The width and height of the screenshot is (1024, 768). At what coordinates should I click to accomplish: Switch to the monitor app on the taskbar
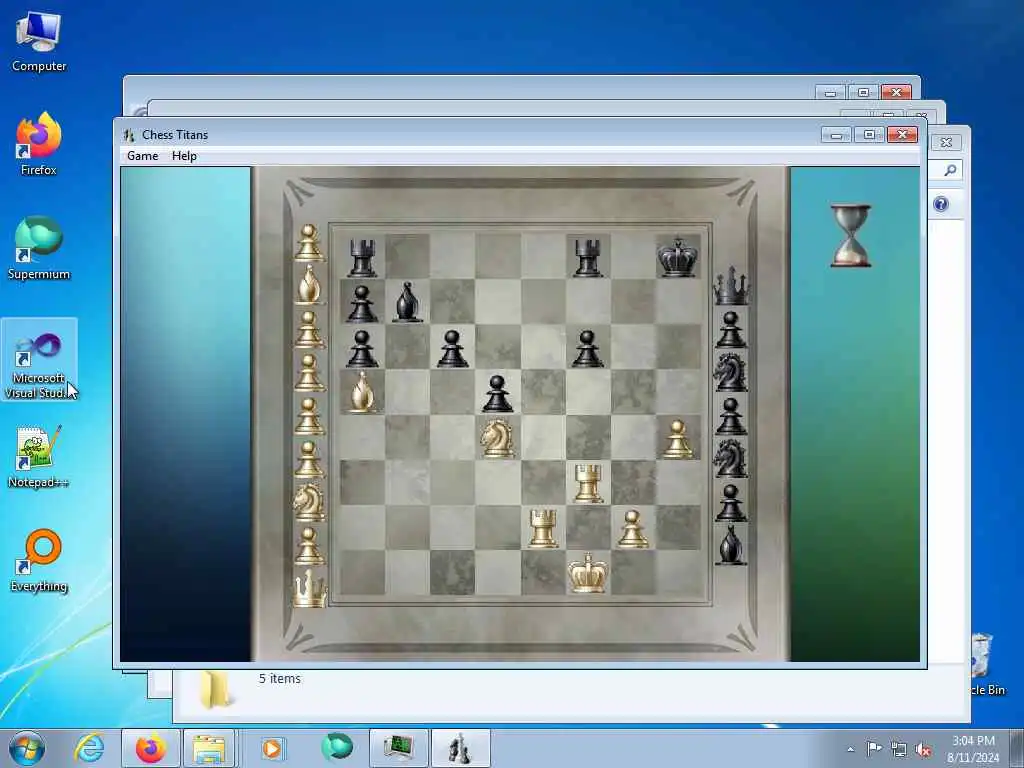tap(399, 748)
